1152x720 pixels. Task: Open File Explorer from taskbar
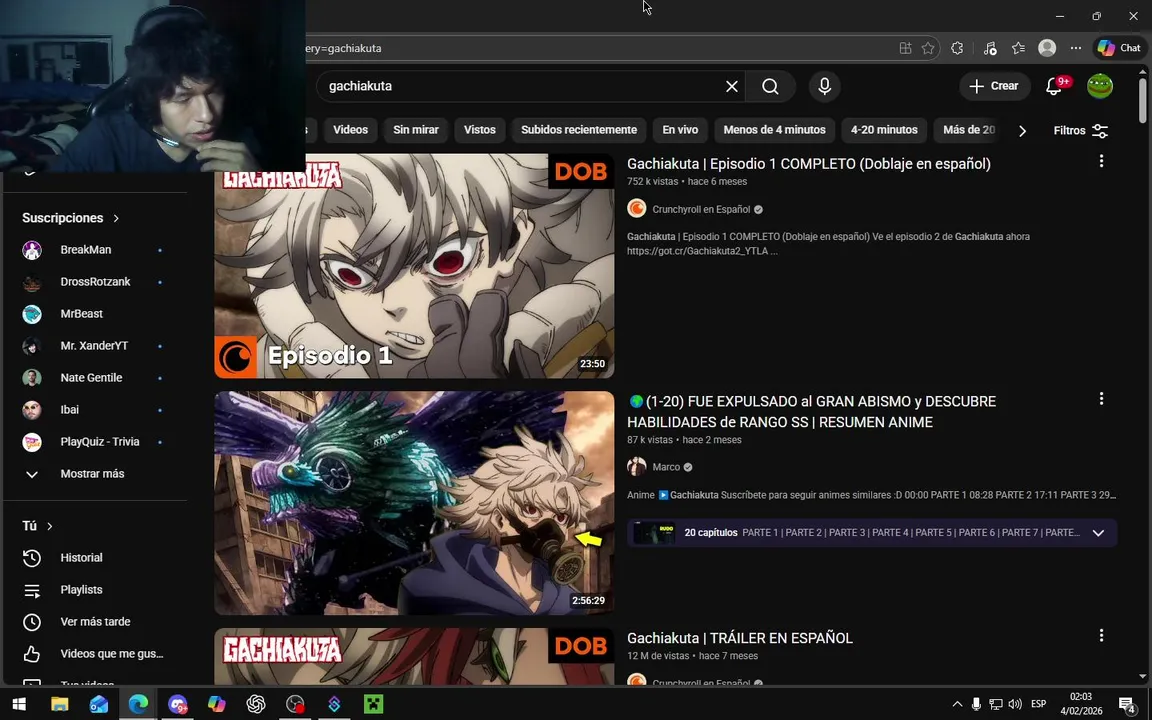pos(60,705)
